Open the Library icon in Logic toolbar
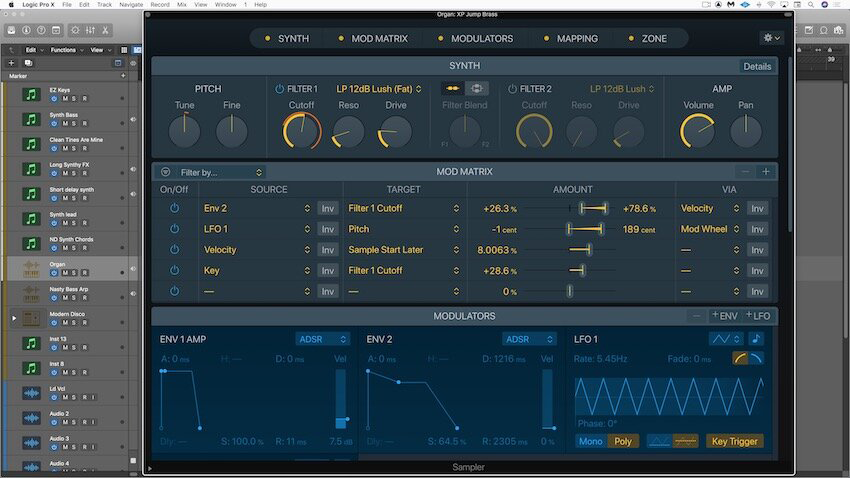Viewport: 850px width, 478px height. pyautogui.click(x=11, y=30)
